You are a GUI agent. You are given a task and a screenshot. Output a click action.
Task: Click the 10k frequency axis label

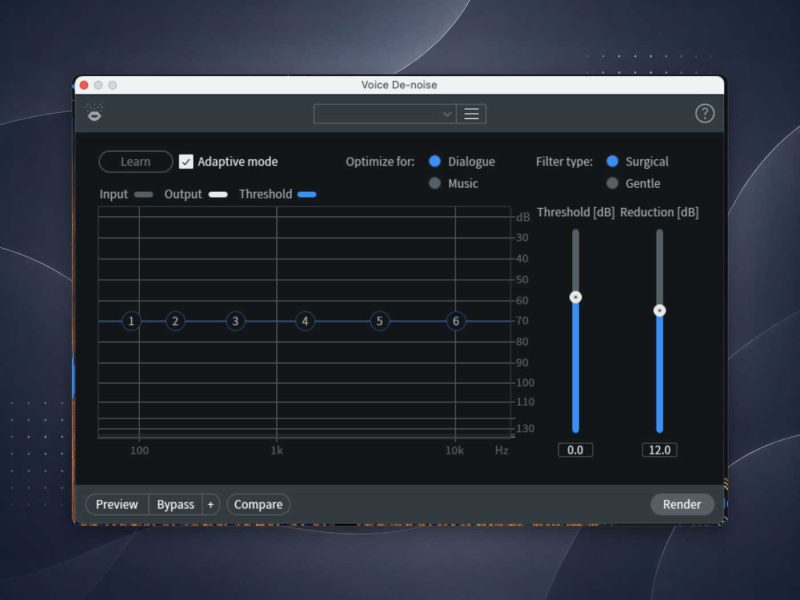tap(455, 451)
